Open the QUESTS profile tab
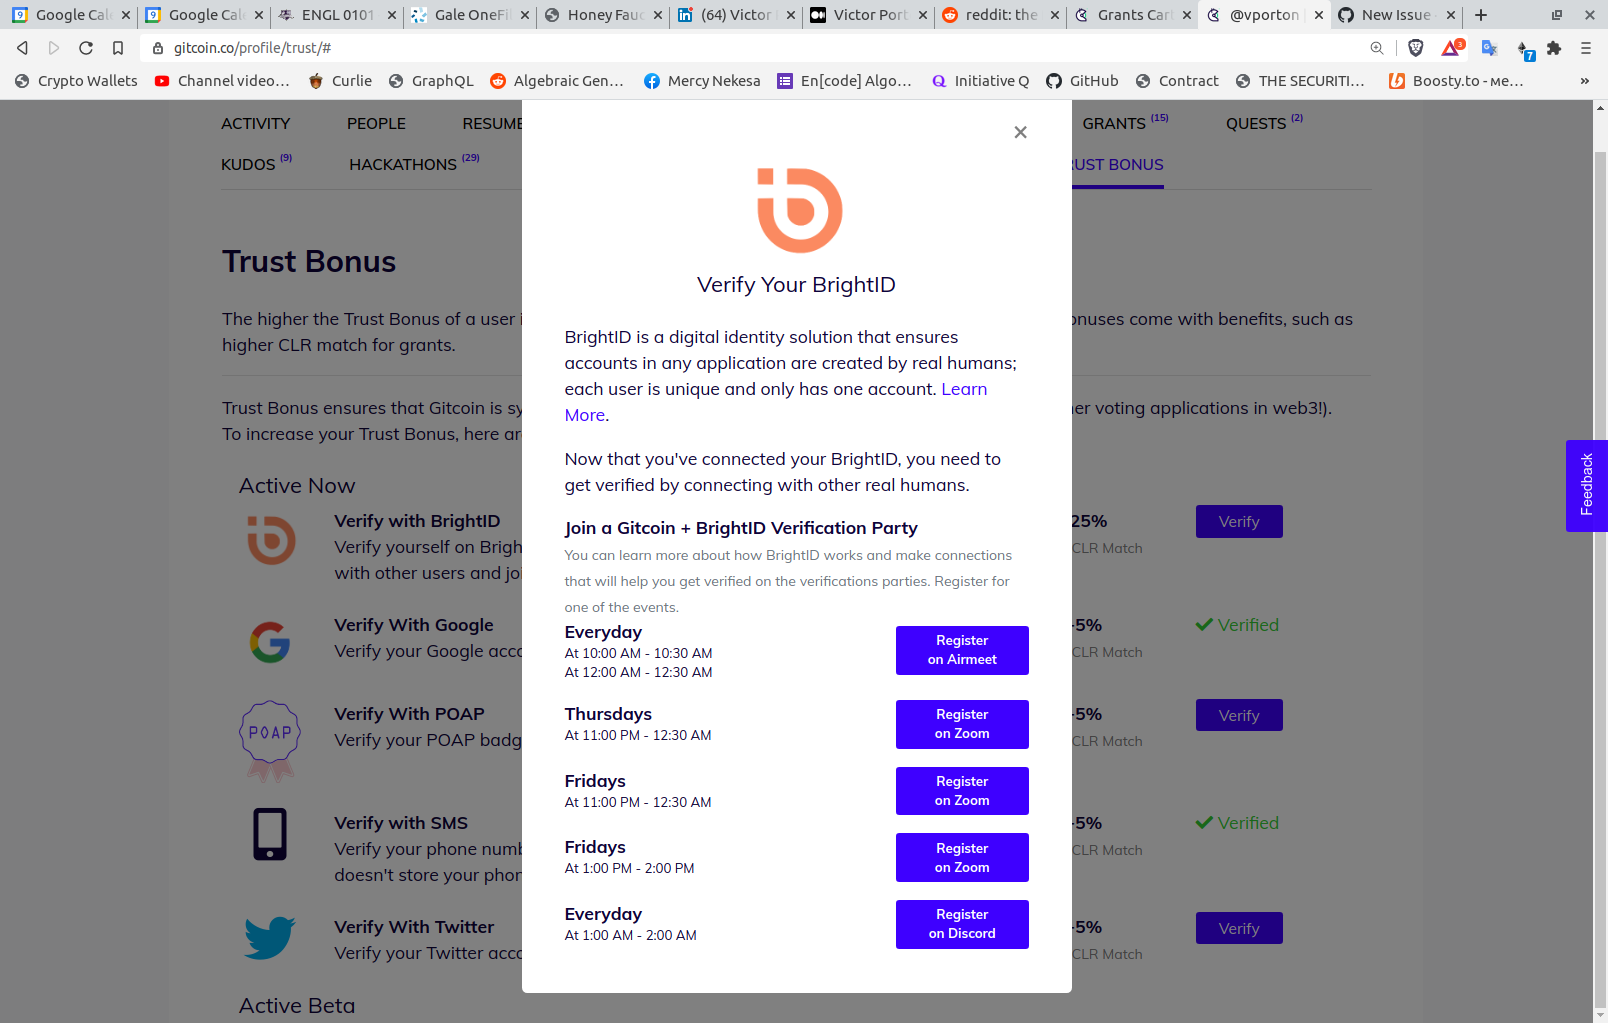1608x1023 pixels. 1264,123
